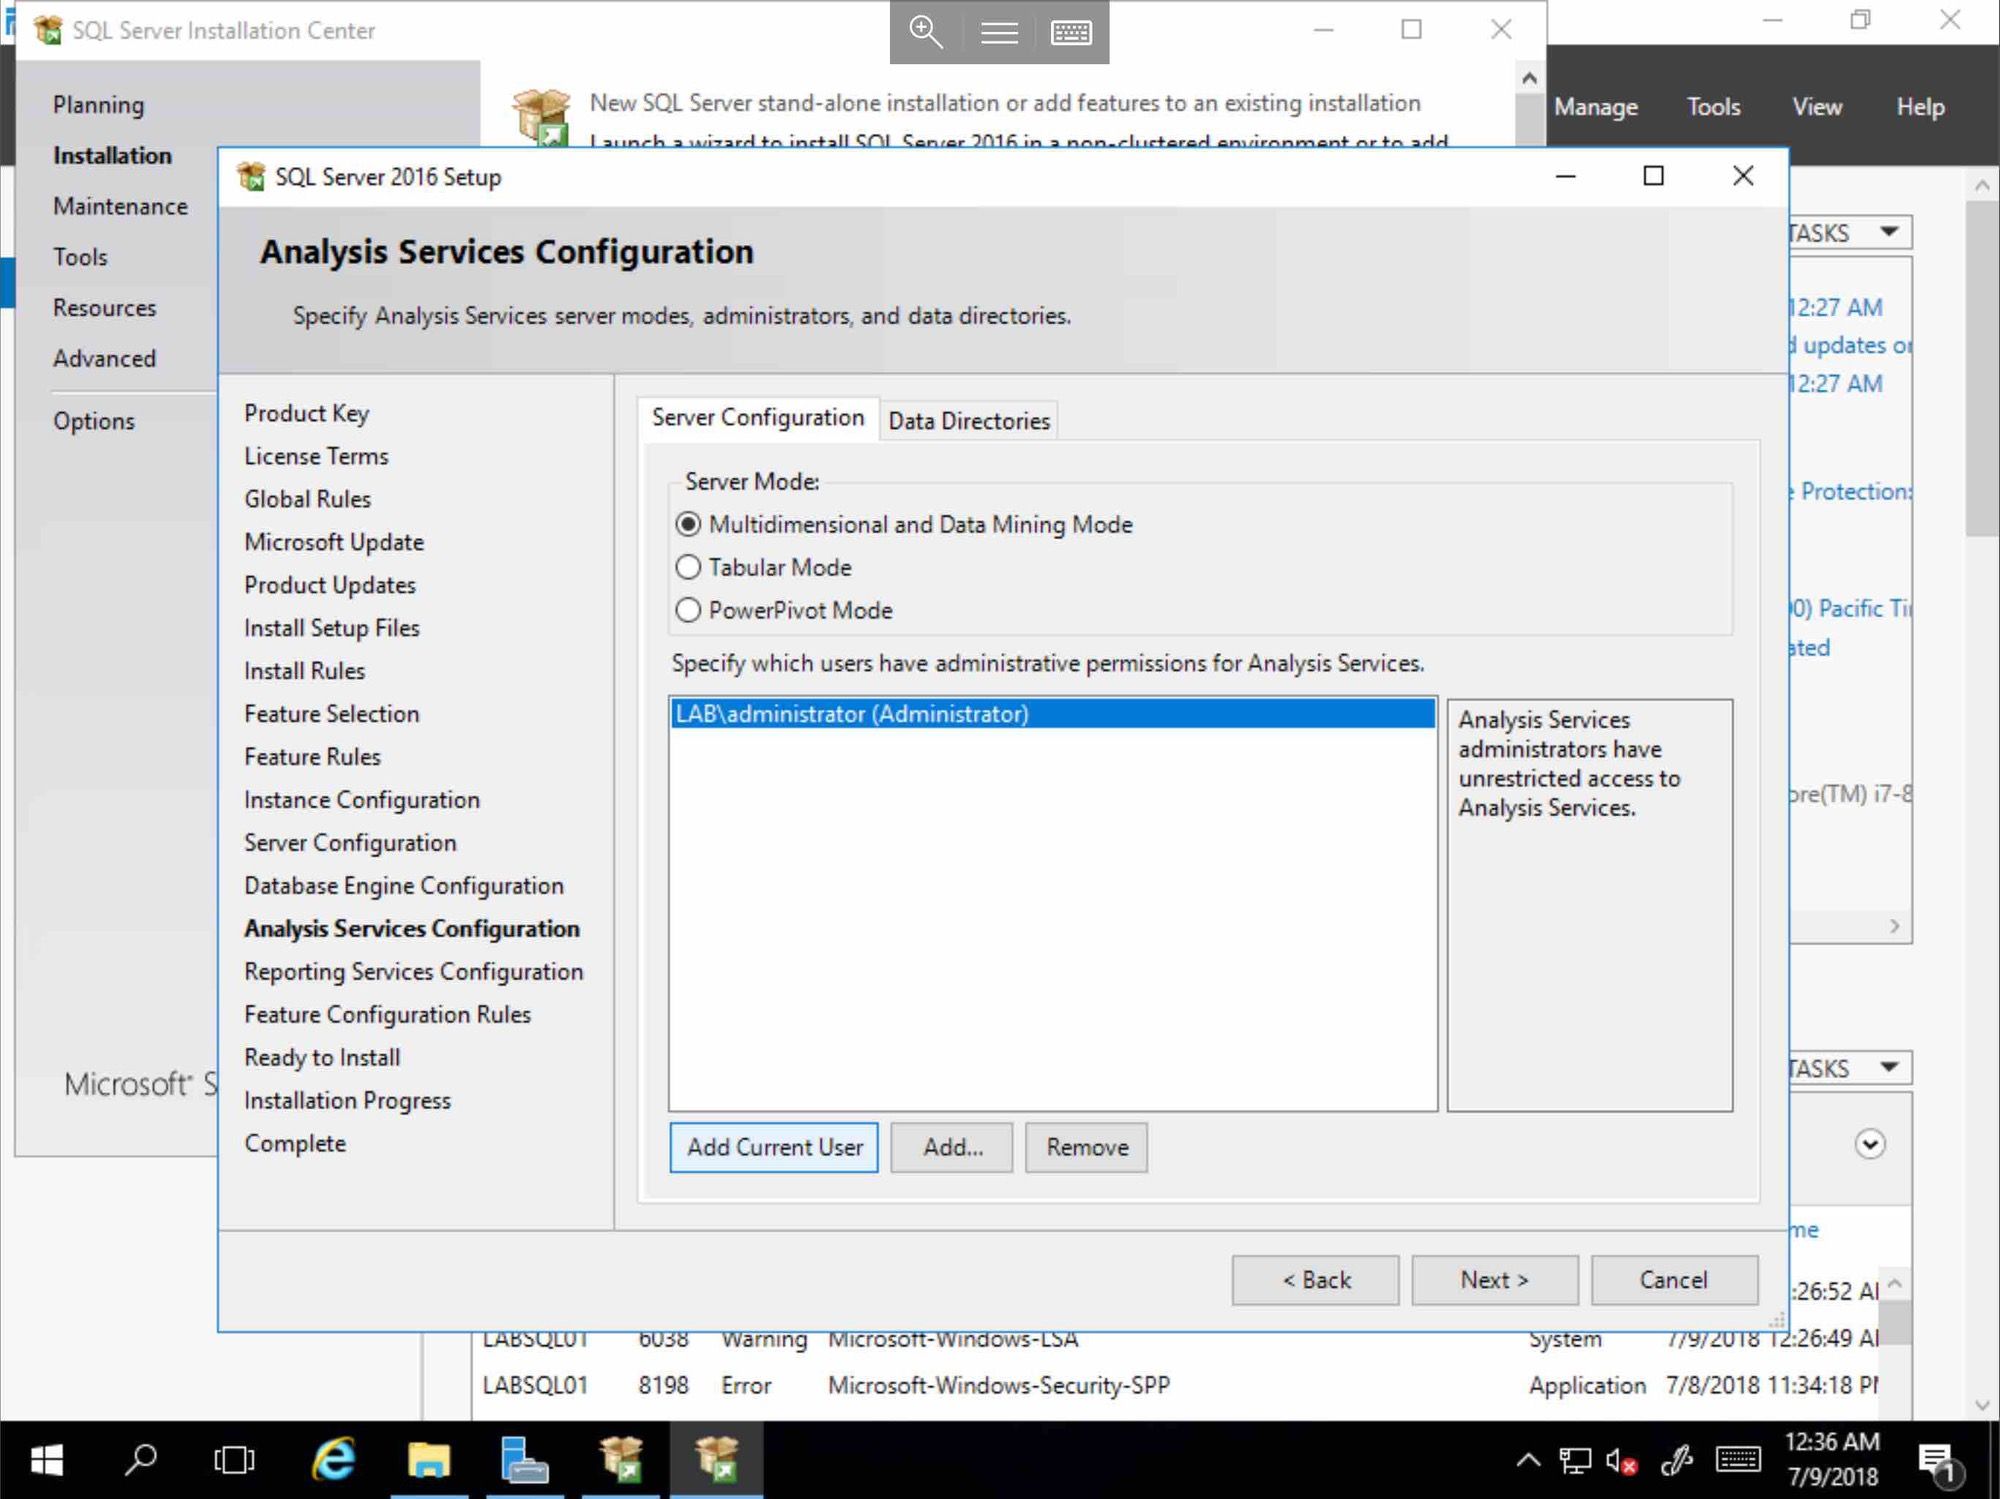Click Add Current User button
This screenshot has width=2000, height=1499.
point(775,1146)
